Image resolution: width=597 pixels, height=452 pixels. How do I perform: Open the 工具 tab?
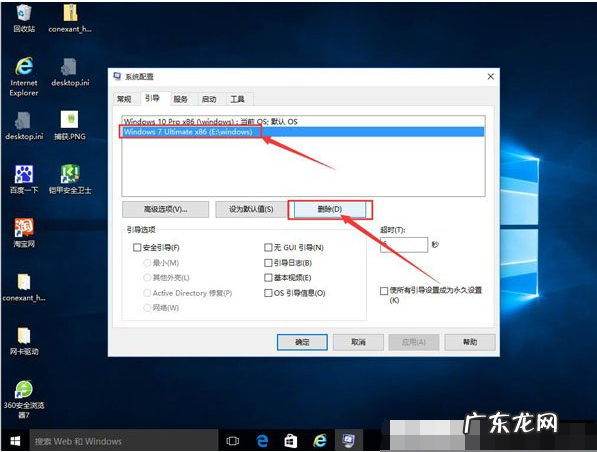[237, 99]
